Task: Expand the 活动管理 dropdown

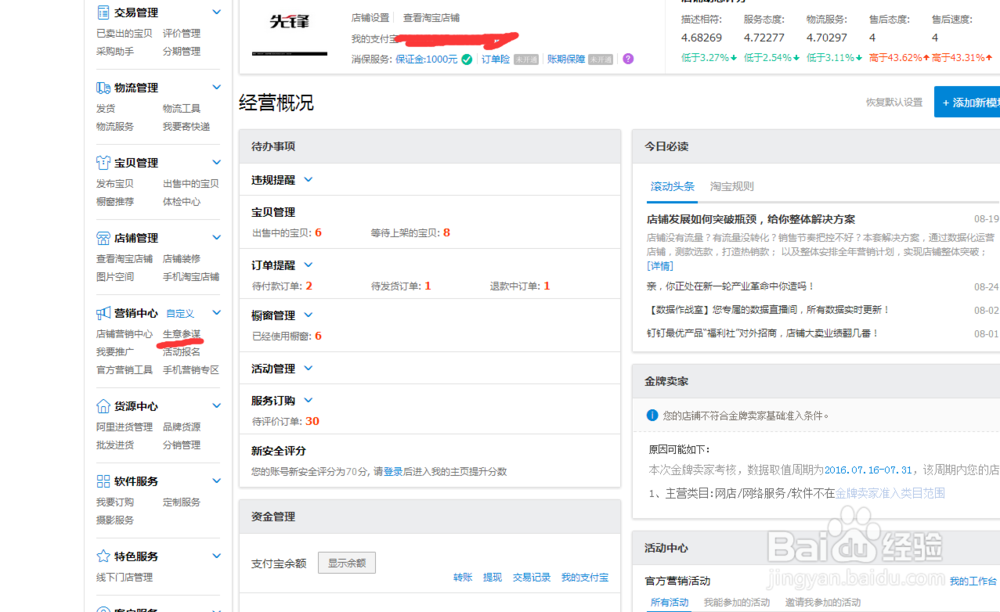Action: point(308,368)
